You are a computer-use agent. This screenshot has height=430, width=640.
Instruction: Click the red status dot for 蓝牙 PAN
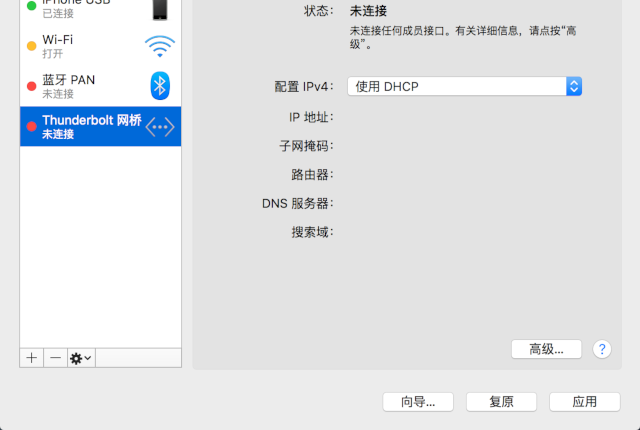coord(31,86)
